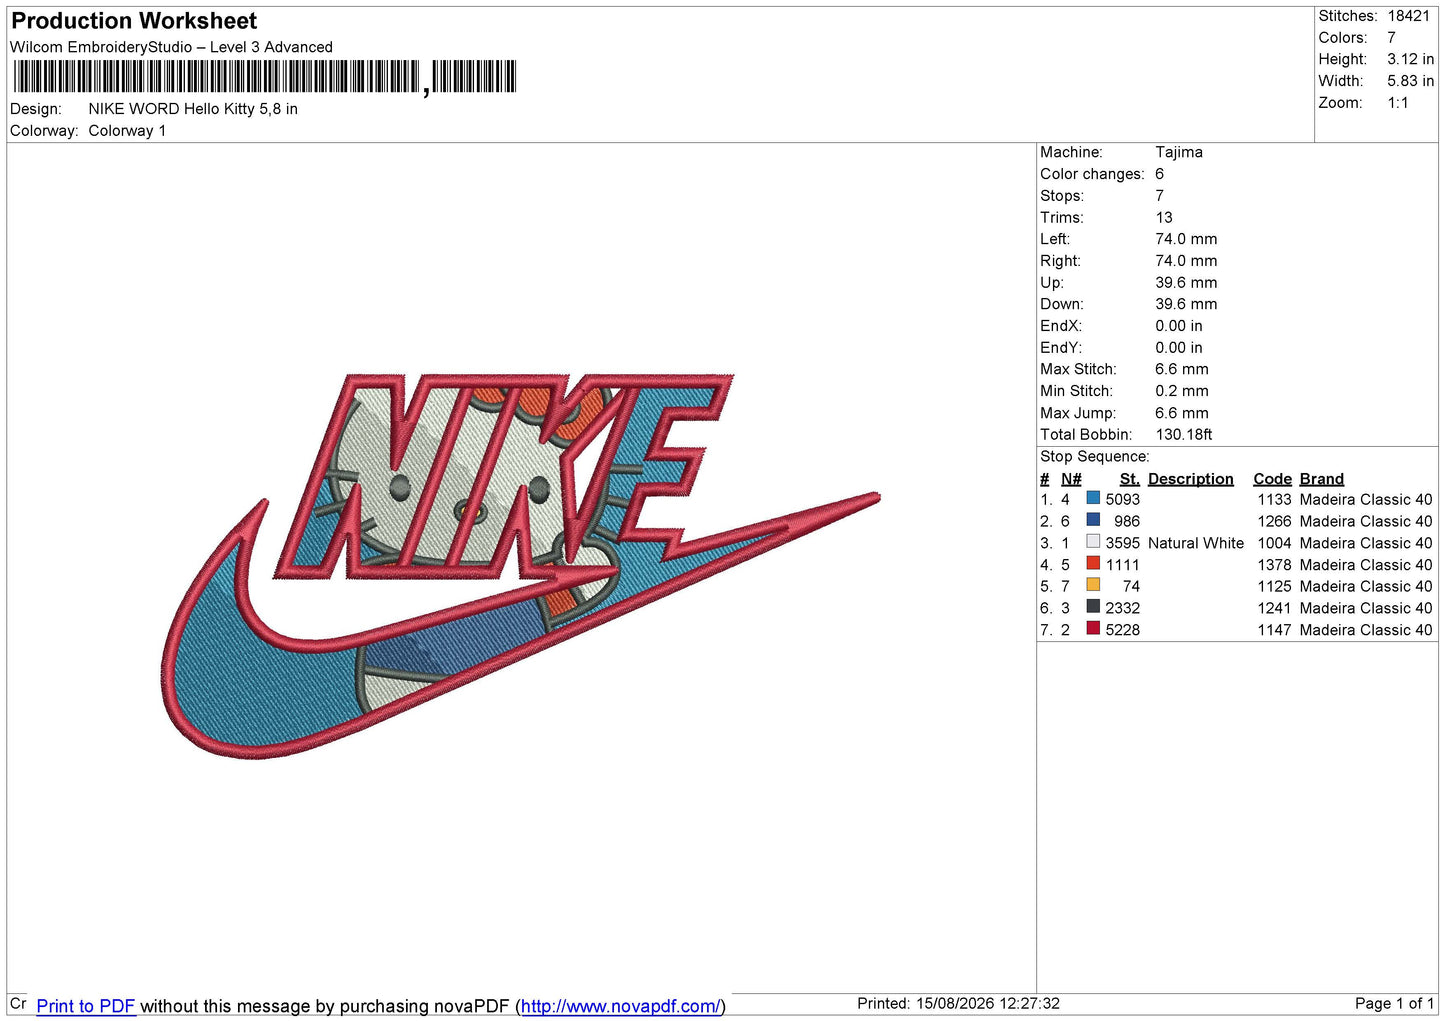Click the Page 1 of 1 indicator
The image size is (1445, 1021).
(x=1394, y=1003)
